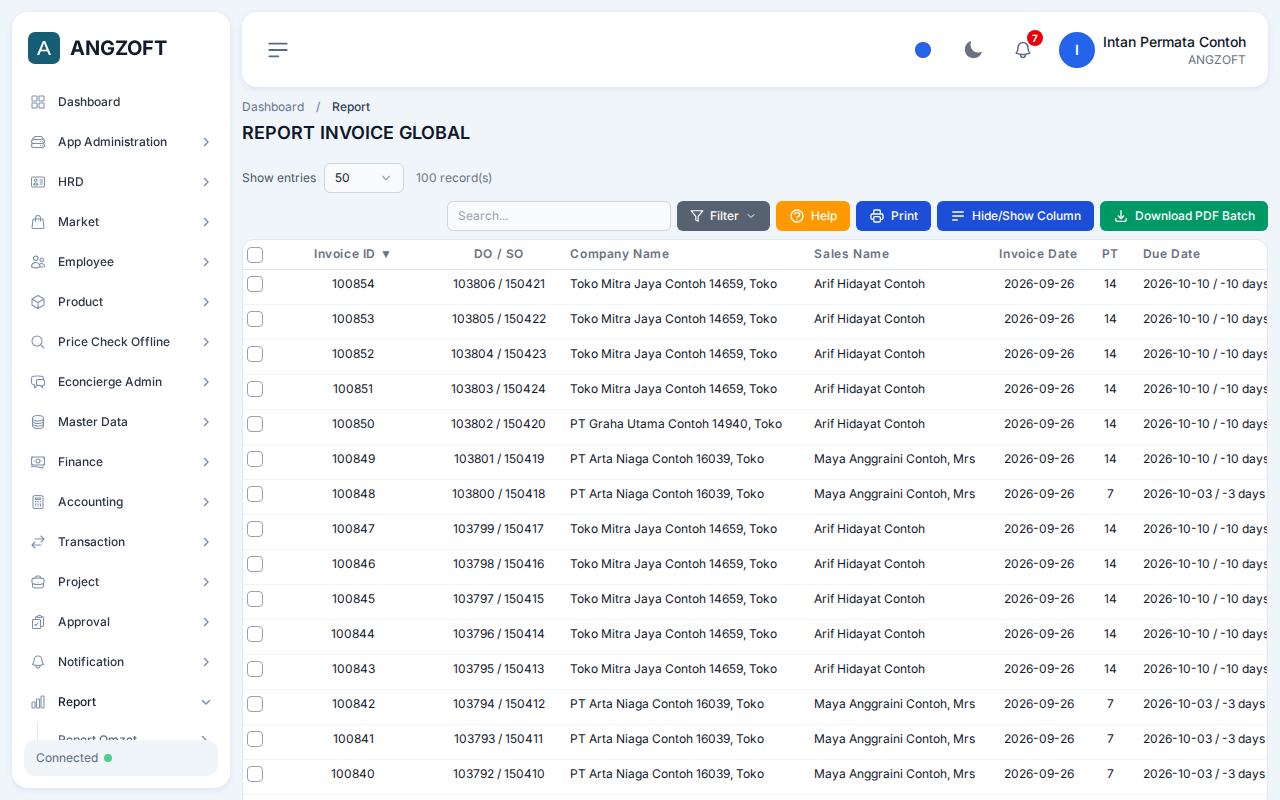Expand the Product submenu chevron
Image resolution: width=1280 pixels, height=800 pixels.
(x=206, y=302)
